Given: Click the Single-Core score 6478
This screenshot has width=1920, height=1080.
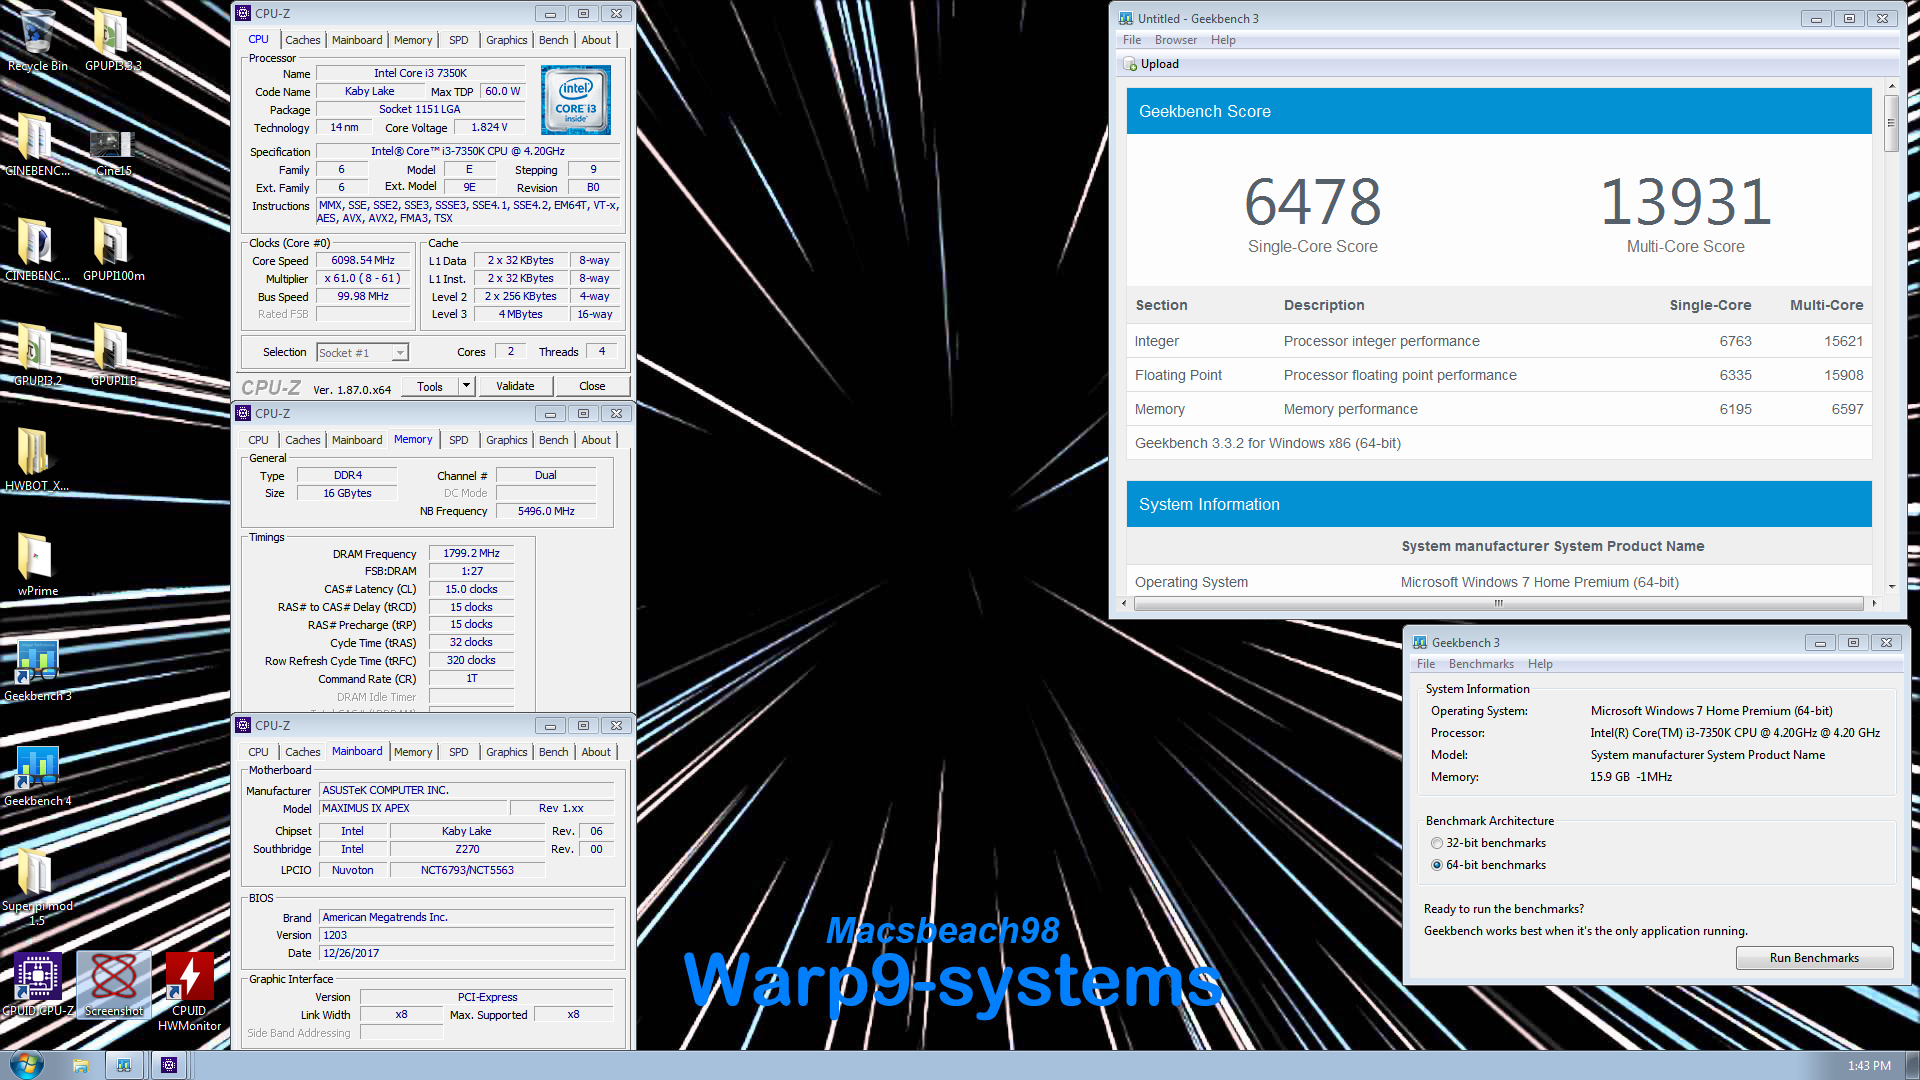Looking at the screenshot, I should click(1312, 203).
